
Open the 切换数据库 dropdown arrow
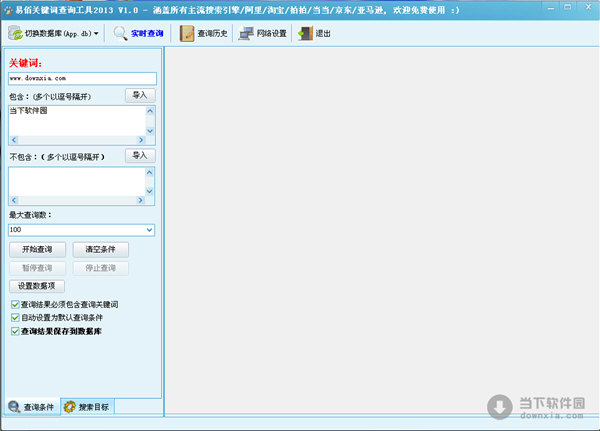96,34
